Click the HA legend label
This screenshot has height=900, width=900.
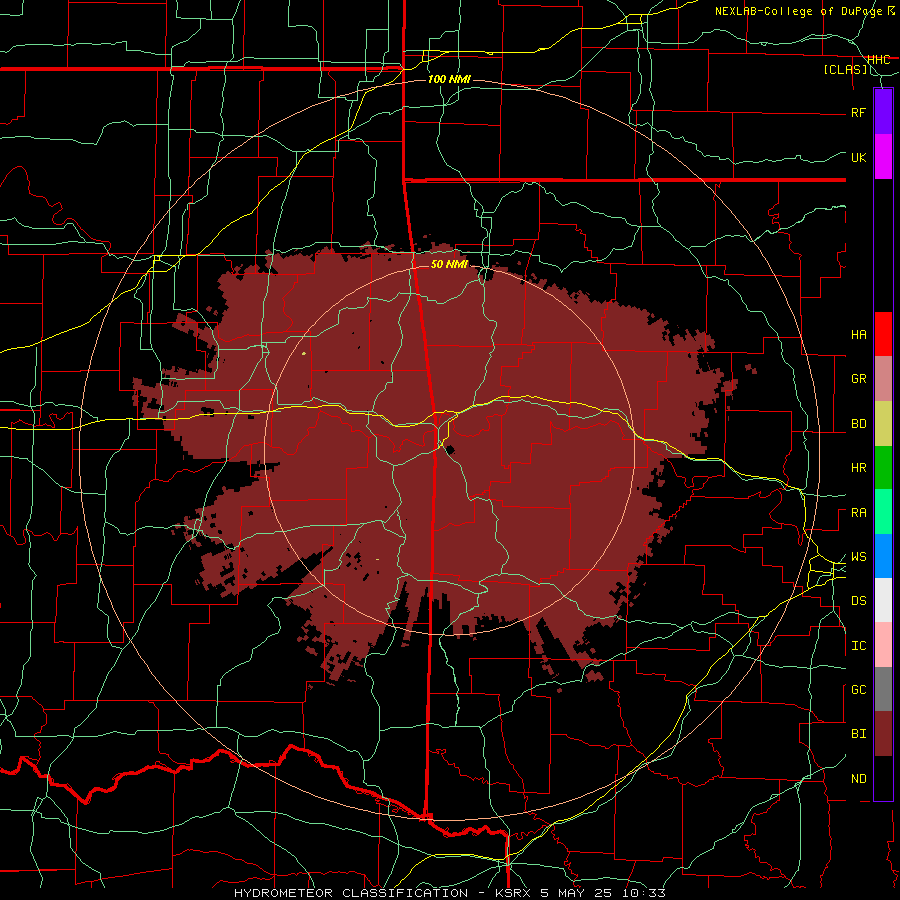coord(859,335)
